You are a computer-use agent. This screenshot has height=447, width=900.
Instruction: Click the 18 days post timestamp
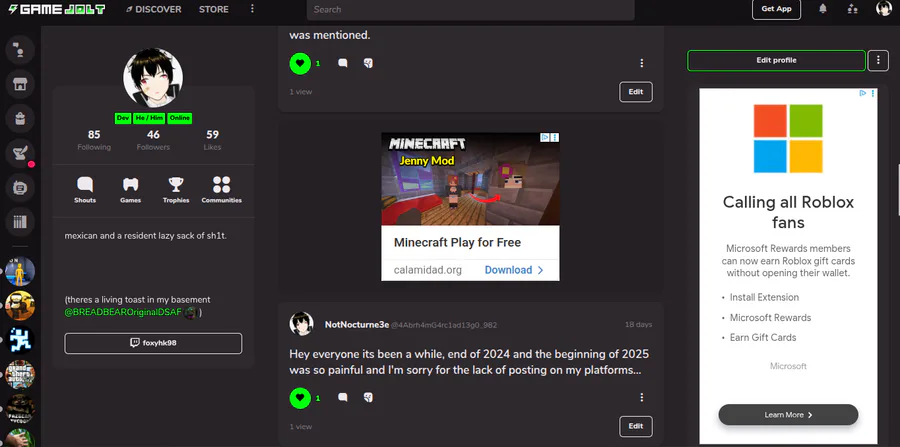638,325
